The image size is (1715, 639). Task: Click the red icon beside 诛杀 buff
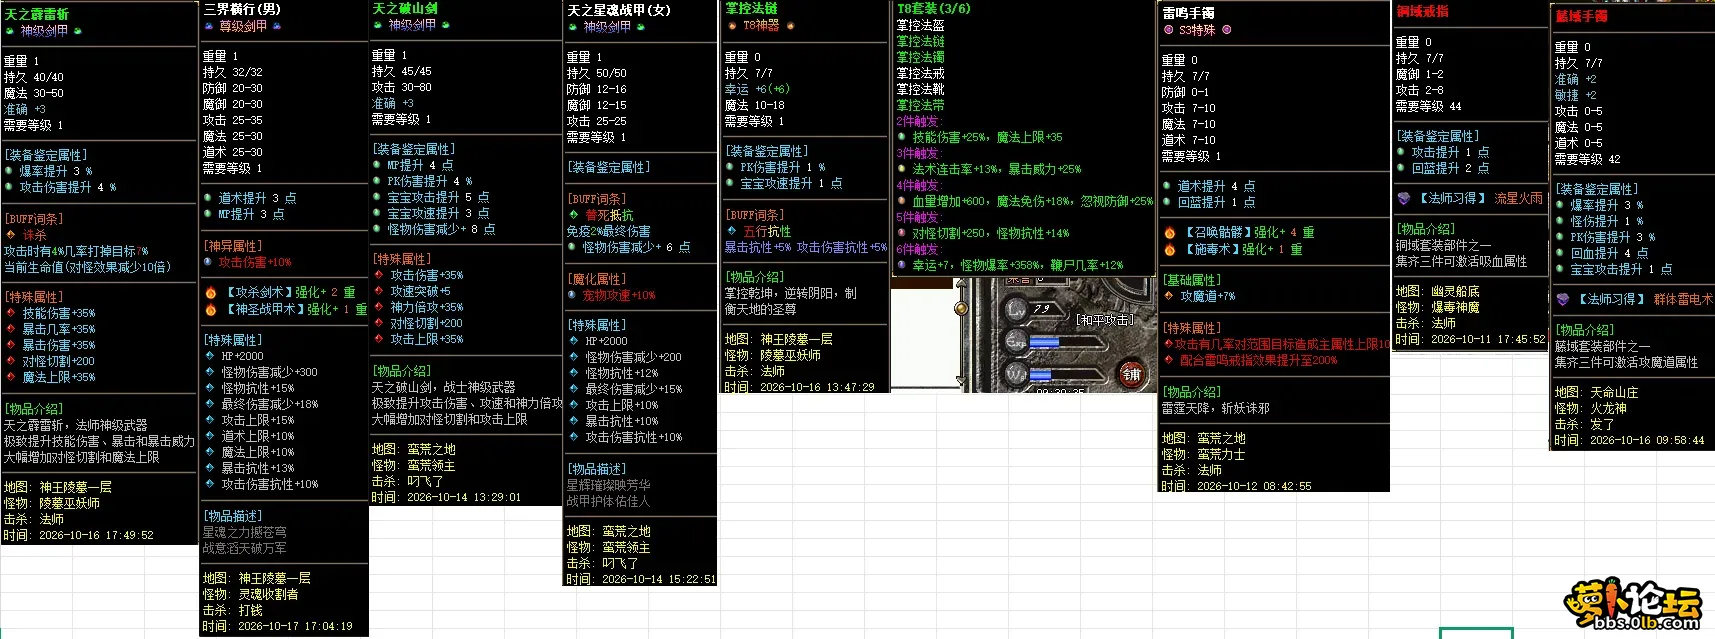point(10,236)
